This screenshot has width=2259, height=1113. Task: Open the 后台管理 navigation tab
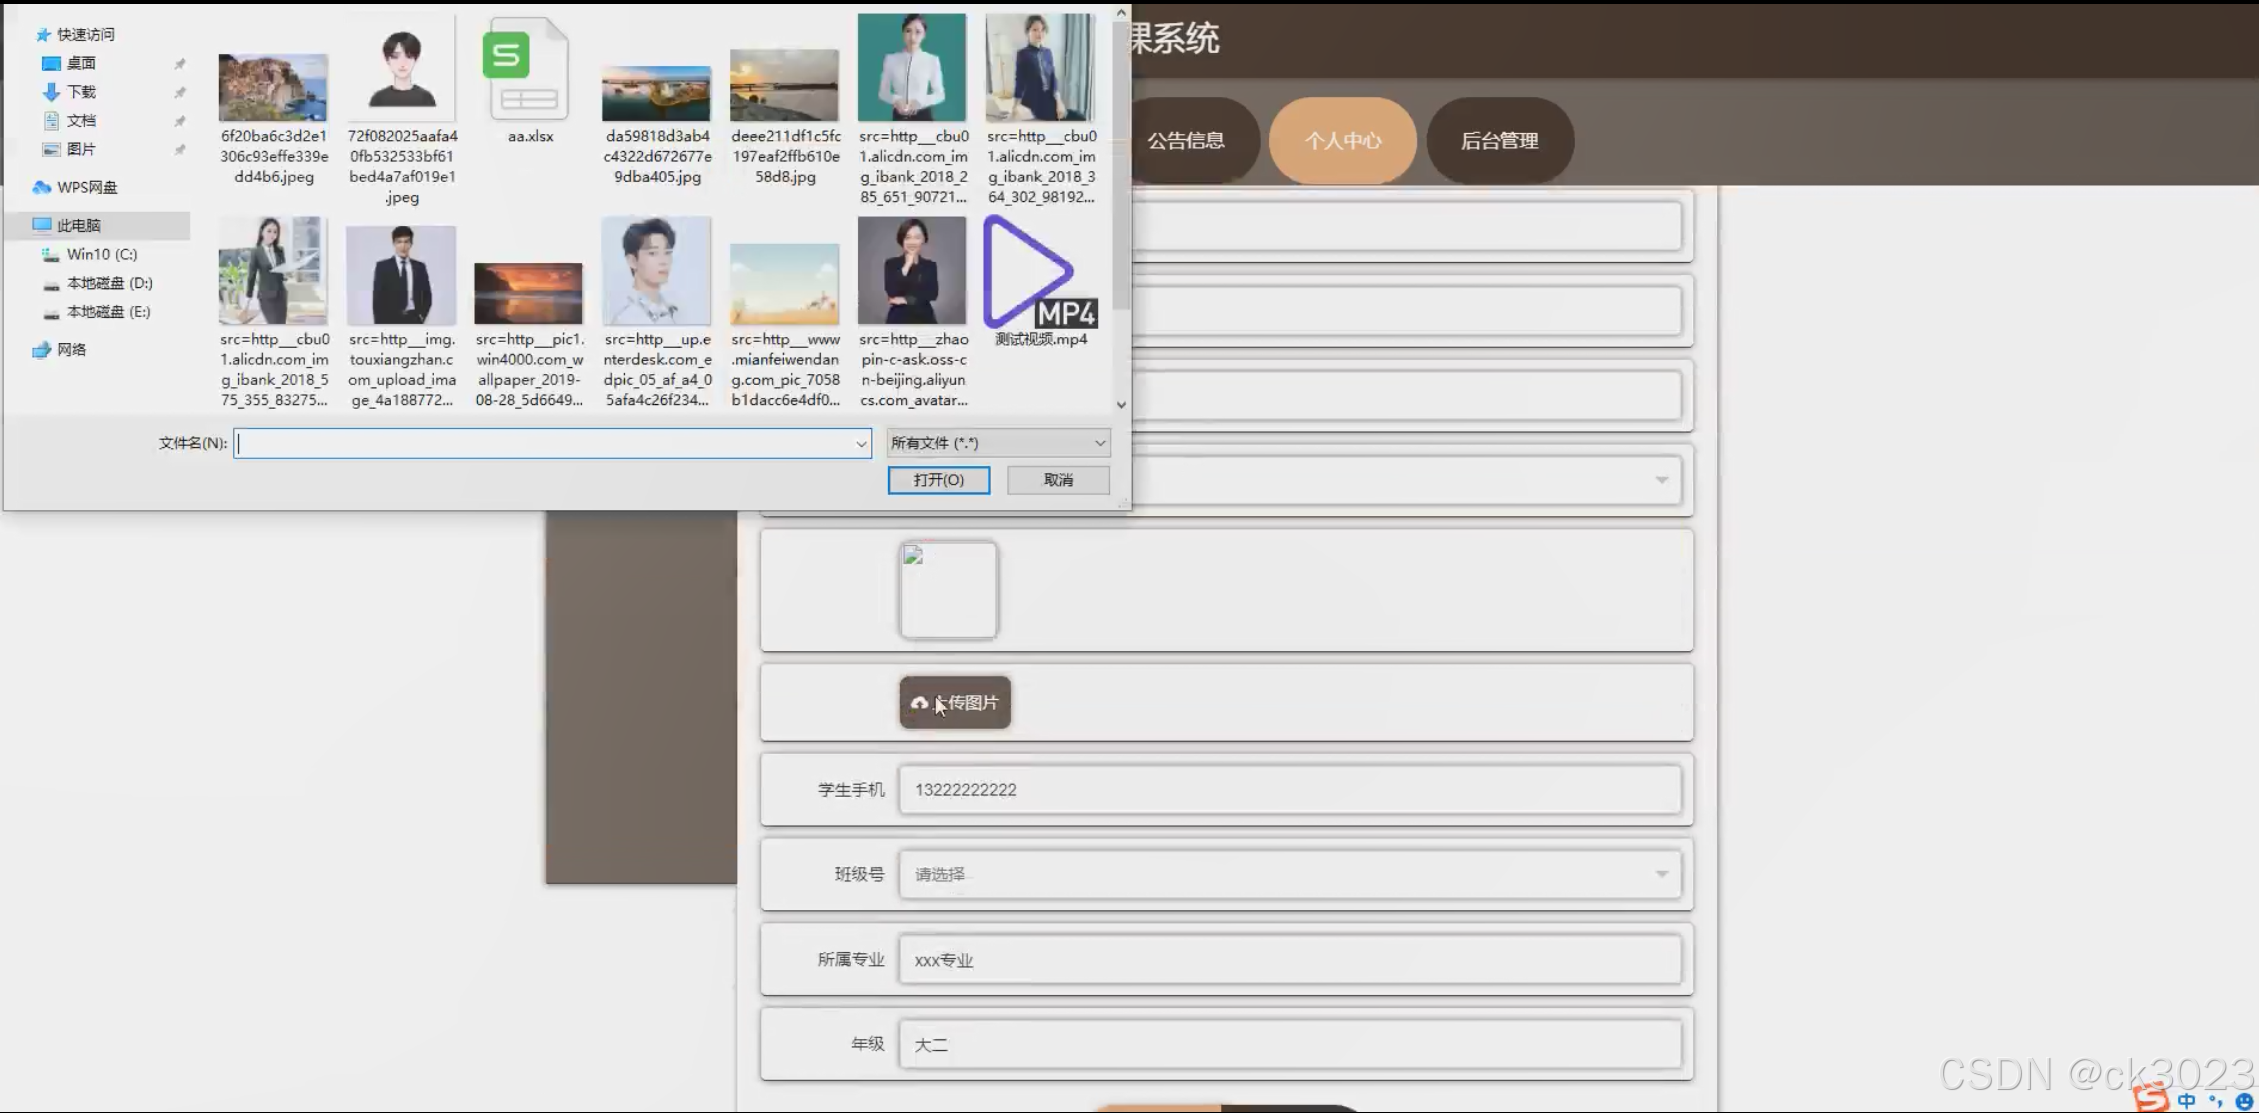click(x=1499, y=141)
